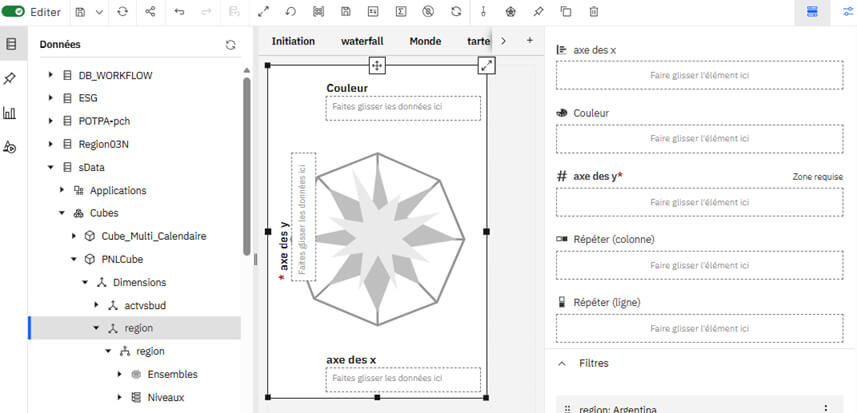Viewport: 857px width, 413px height.
Task: Select the highlighted region dimension row
Action: 134,328
